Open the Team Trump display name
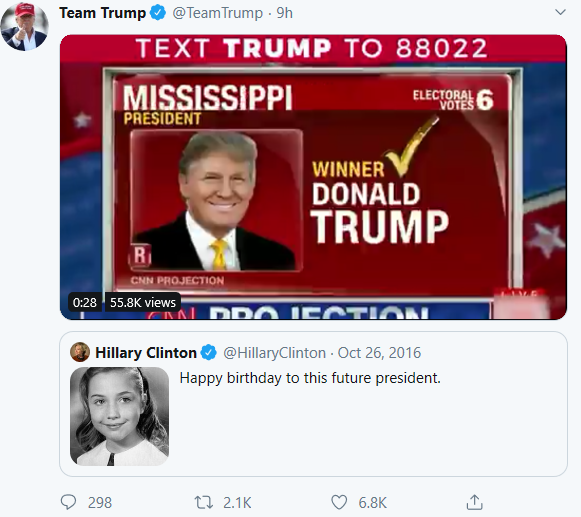The width and height of the screenshot is (581, 517). 103,13
